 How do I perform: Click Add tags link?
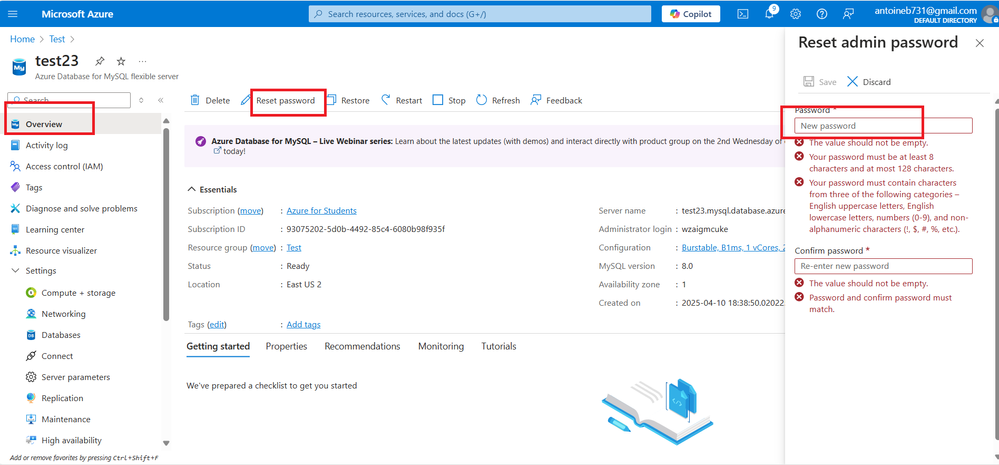tap(303, 325)
